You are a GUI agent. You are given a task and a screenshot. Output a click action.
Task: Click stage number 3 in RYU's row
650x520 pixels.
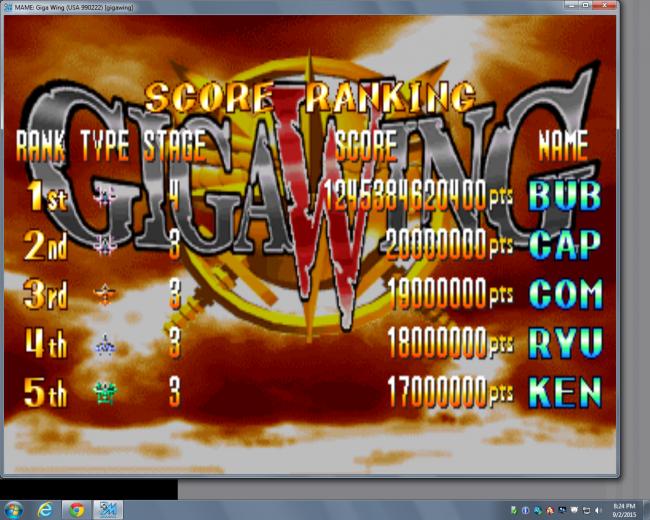(175, 343)
